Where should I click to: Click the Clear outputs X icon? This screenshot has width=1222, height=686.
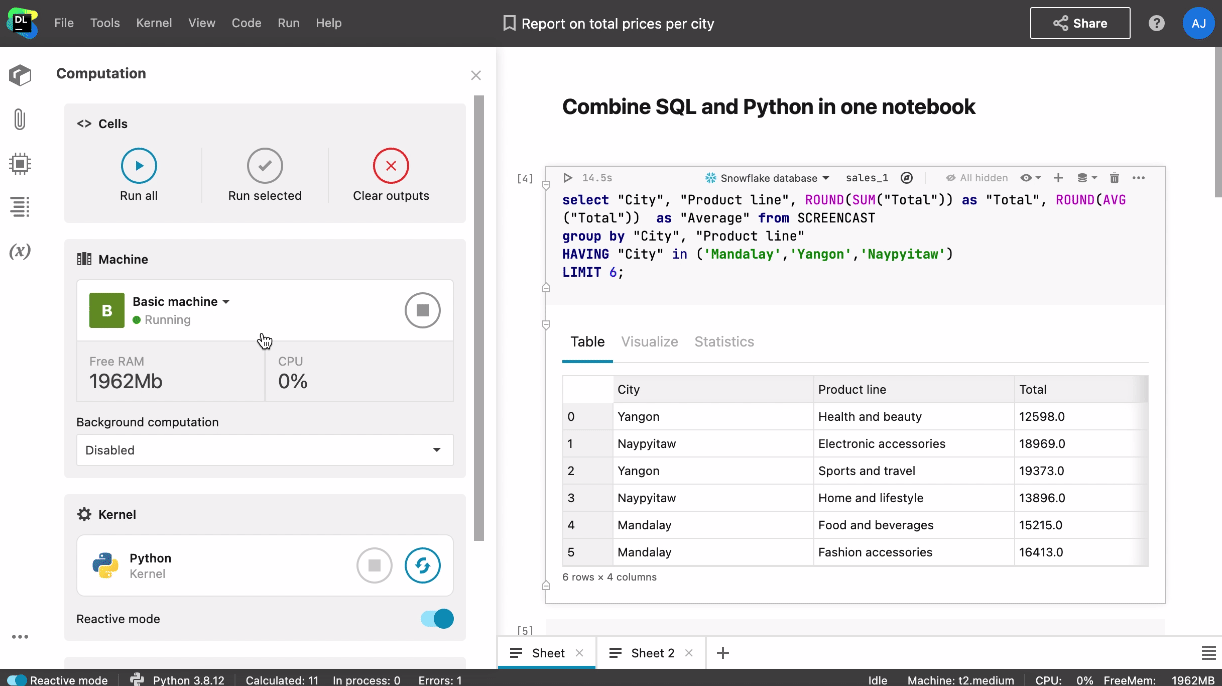[x=391, y=166]
